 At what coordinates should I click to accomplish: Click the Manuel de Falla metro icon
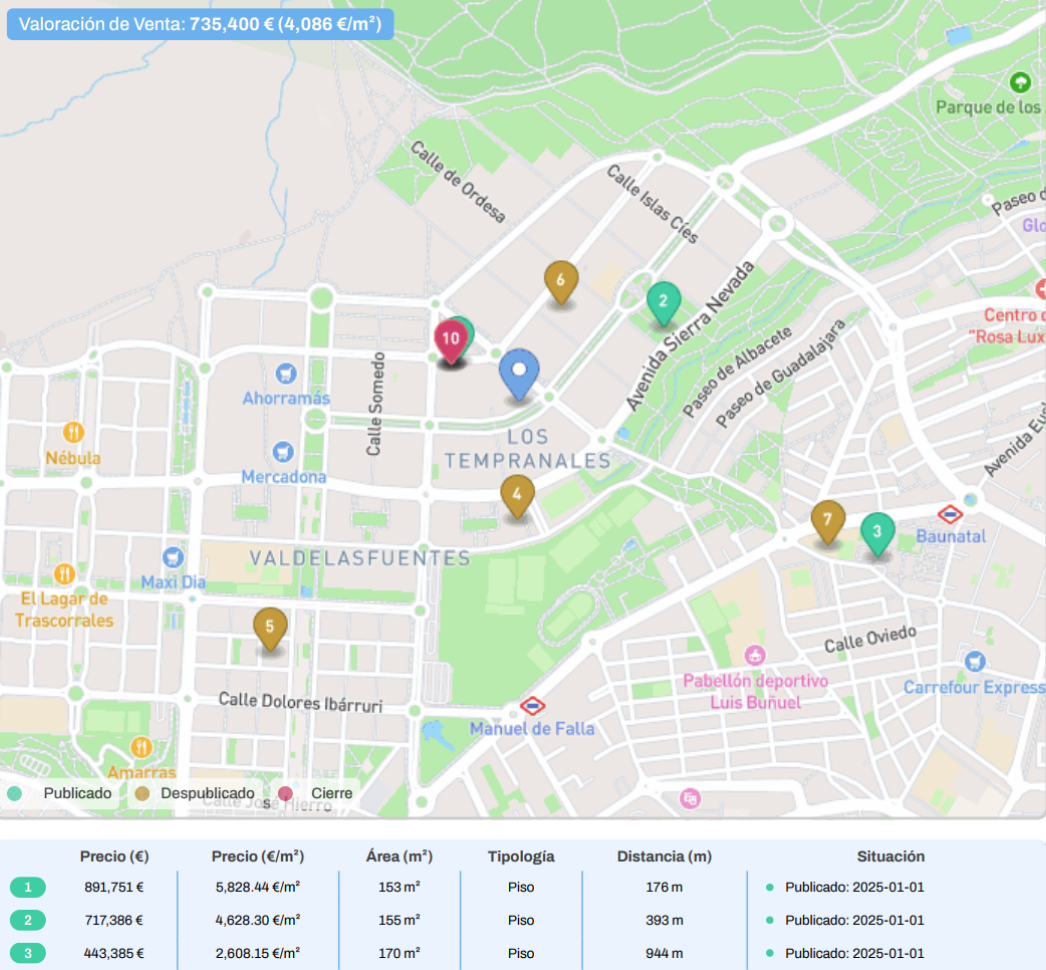tap(533, 706)
